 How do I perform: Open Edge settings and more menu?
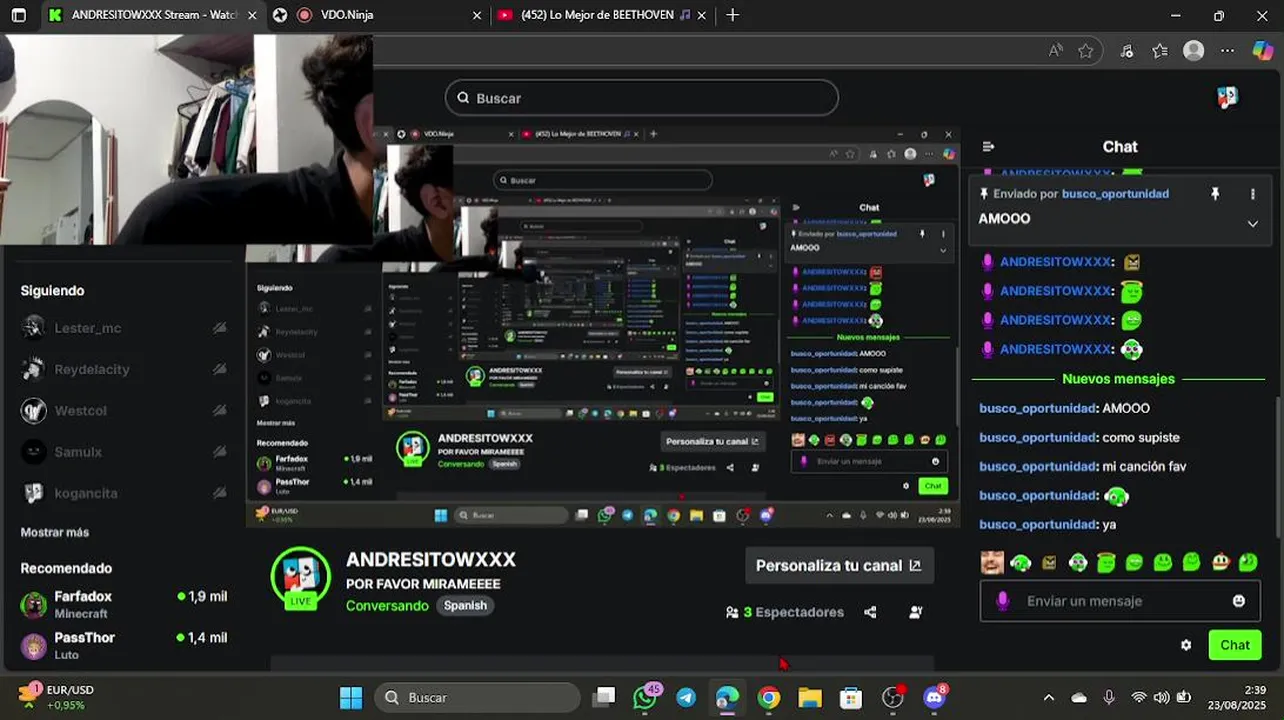click(1228, 51)
